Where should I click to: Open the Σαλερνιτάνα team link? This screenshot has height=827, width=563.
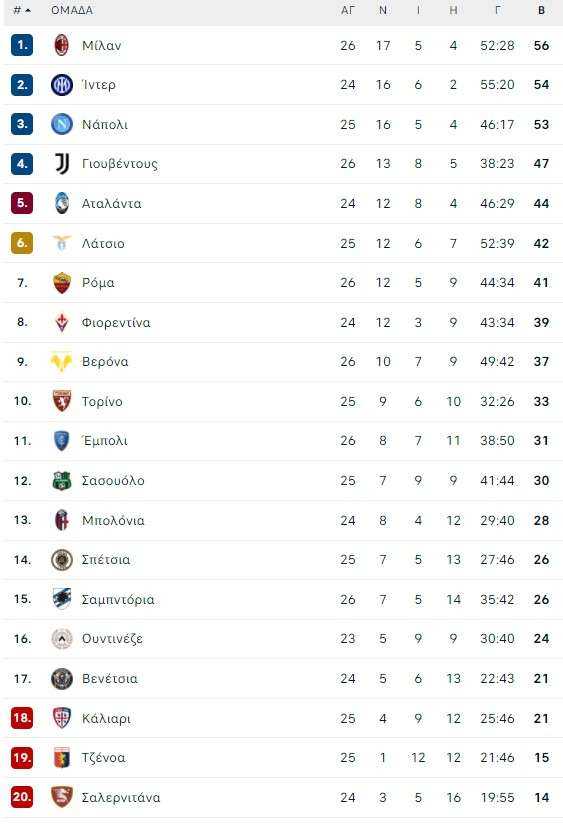[x=121, y=797]
